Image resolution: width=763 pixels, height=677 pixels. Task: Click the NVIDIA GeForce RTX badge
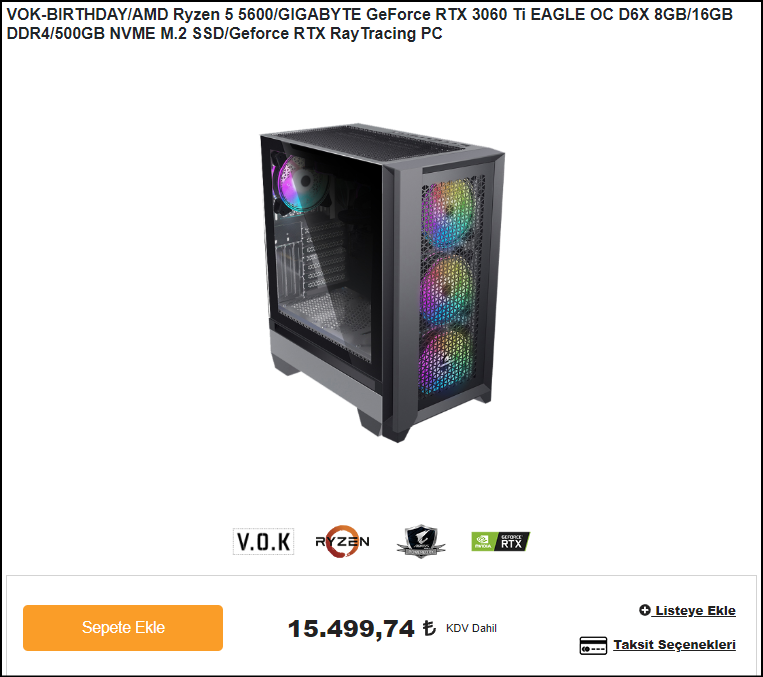click(500, 542)
